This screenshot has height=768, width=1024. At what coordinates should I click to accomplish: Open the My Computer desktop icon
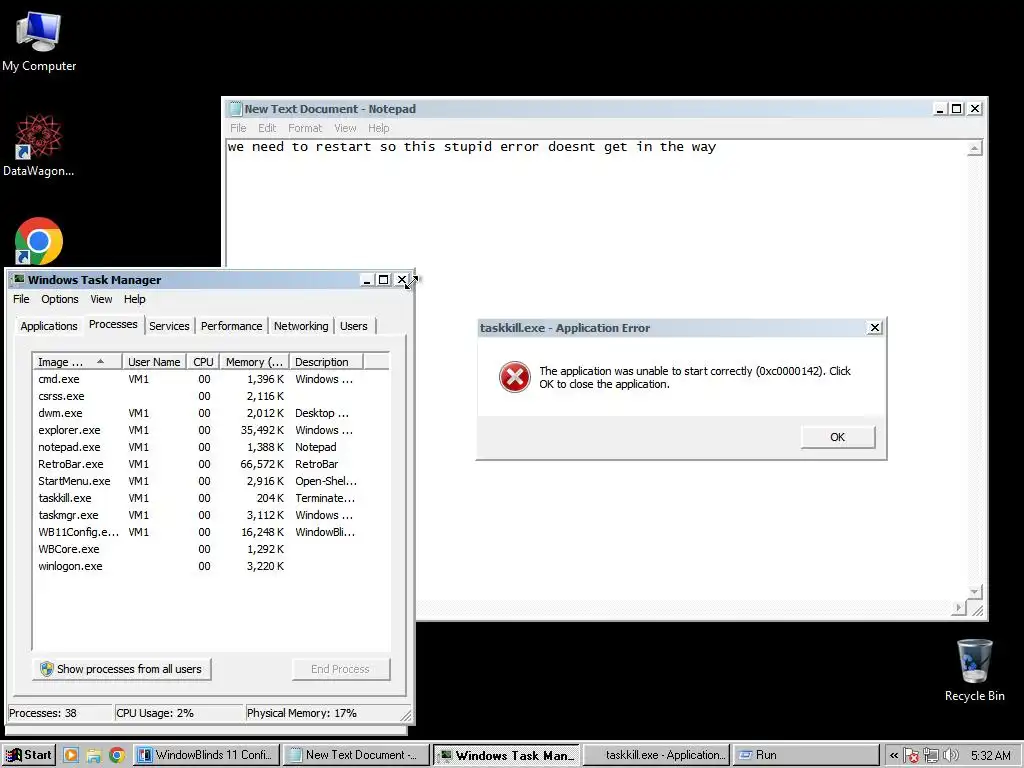pyautogui.click(x=39, y=41)
